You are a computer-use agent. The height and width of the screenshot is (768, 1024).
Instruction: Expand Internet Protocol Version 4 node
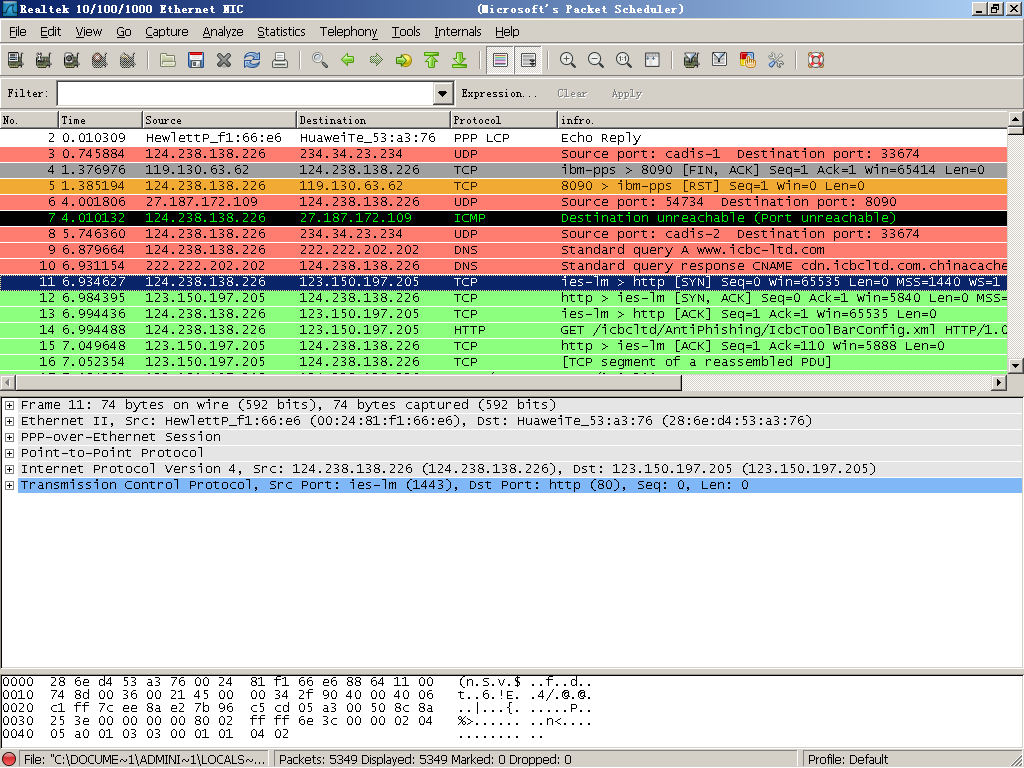point(9,469)
